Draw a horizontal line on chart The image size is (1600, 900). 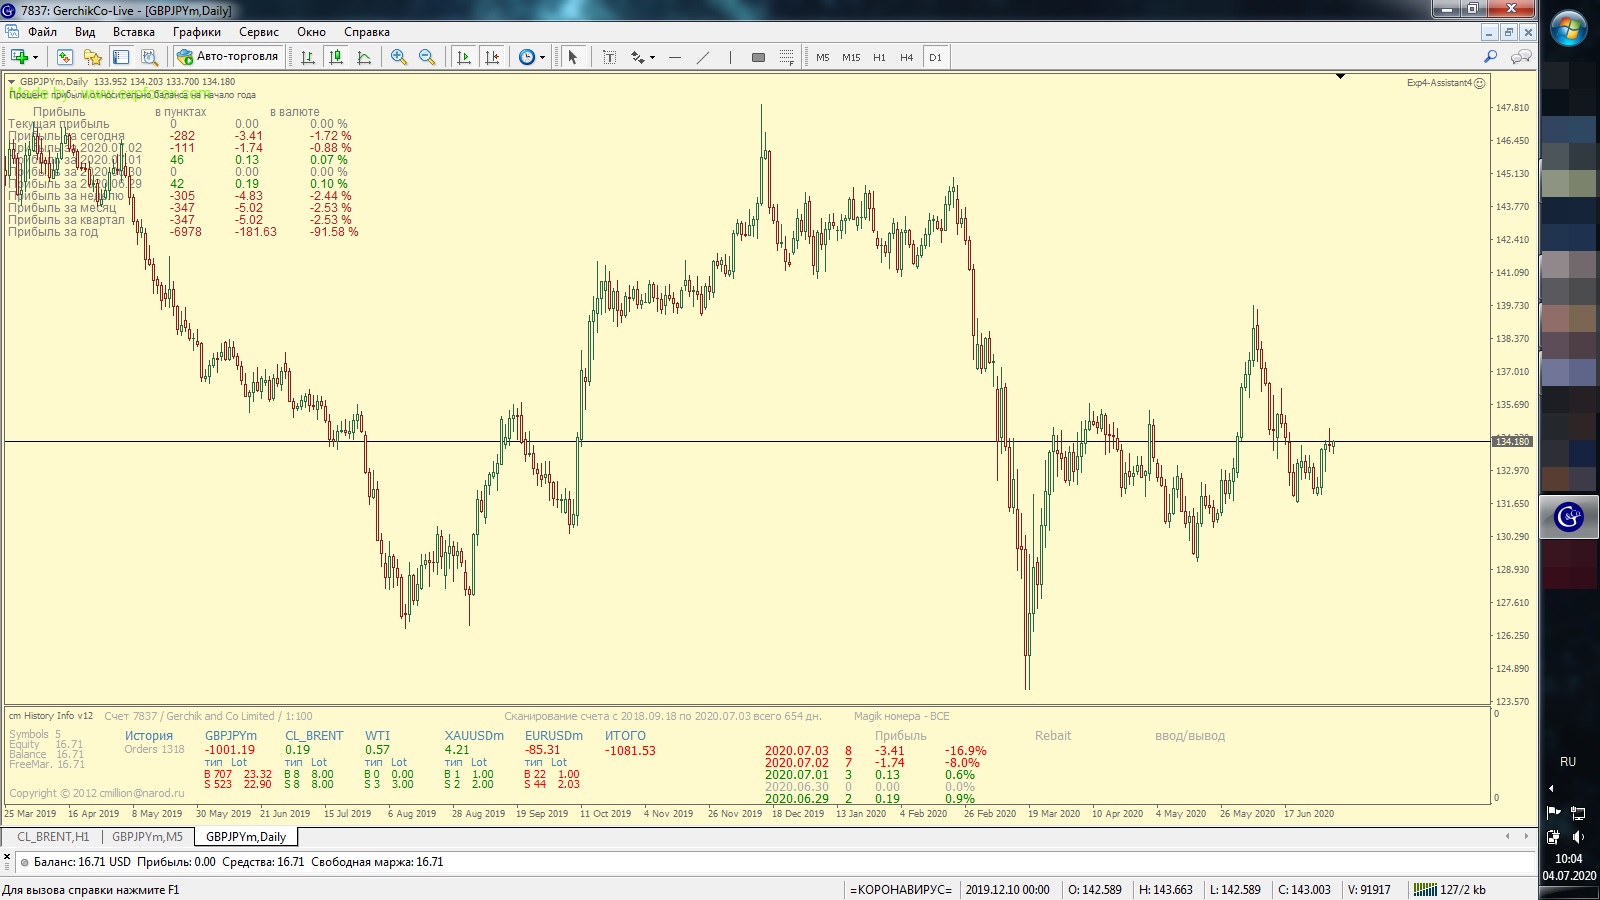pyautogui.click(x=675, y=57)
